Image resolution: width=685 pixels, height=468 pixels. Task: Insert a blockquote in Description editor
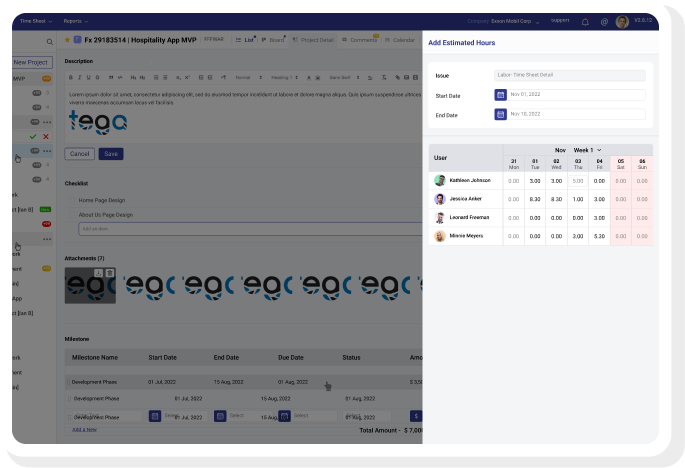(111, 77)
